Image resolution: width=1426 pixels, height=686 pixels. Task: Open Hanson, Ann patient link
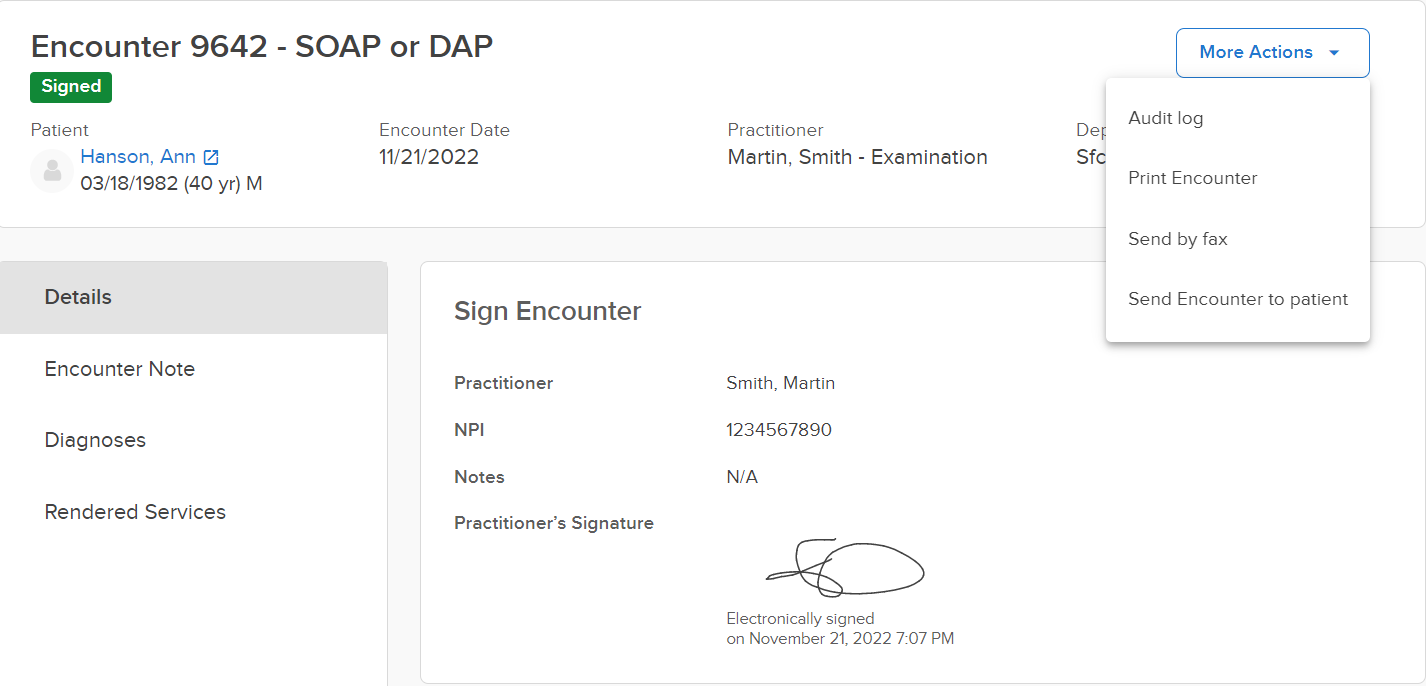click(138, 157)
